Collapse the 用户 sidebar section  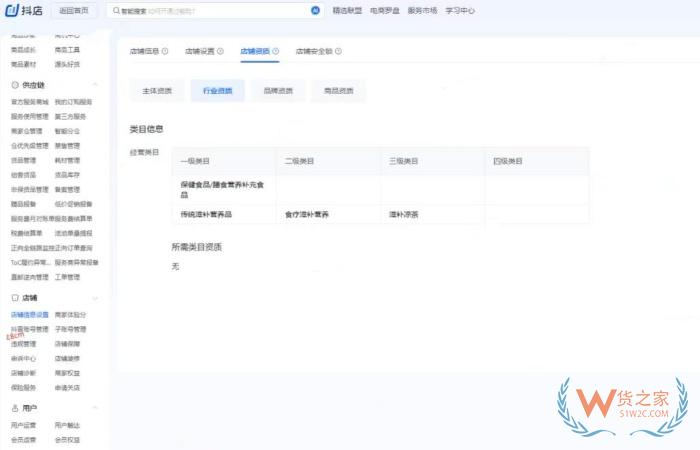(x=95, y=408)
